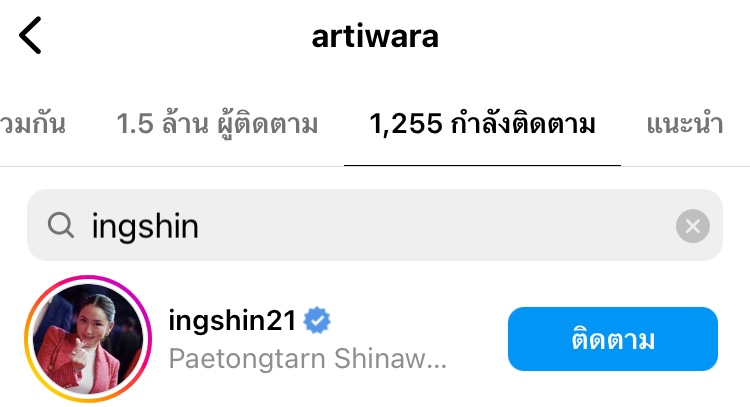750x407 pixels.
Task: Open ingshin21's story from profile picture
Action: [88, 339]
